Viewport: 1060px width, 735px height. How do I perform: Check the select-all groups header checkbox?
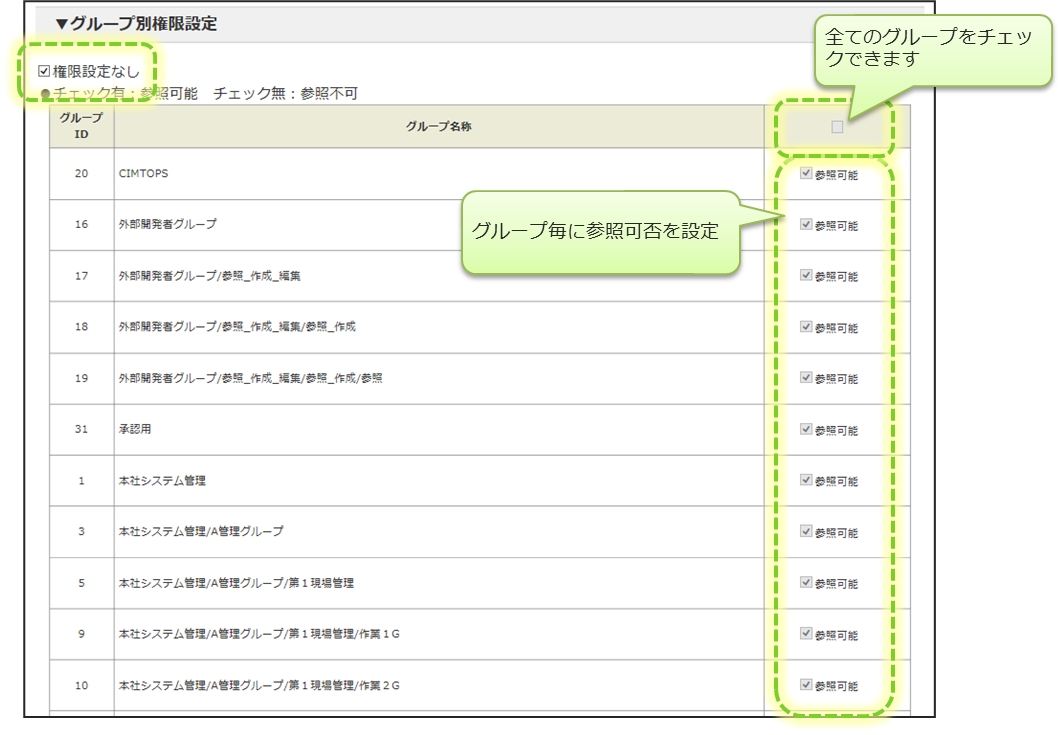837,127
